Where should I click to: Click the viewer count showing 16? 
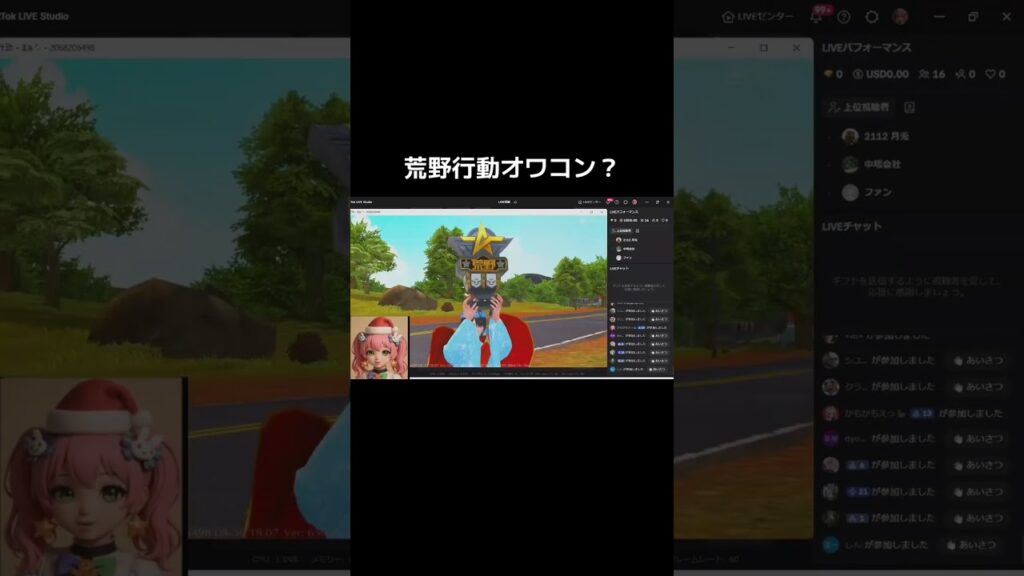(931, 74)
